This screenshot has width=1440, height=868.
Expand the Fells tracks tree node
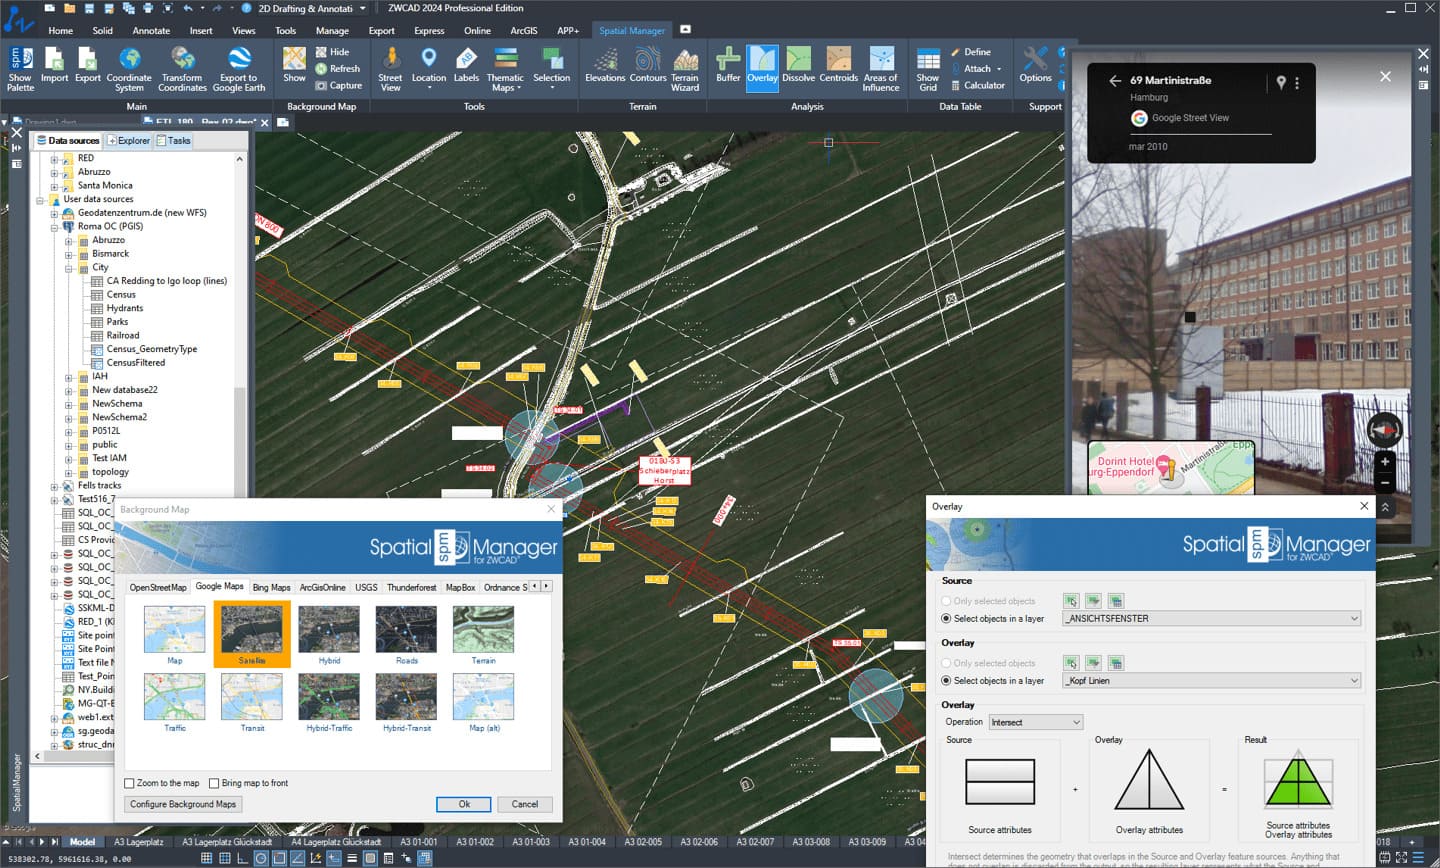[x=55, y=486]
